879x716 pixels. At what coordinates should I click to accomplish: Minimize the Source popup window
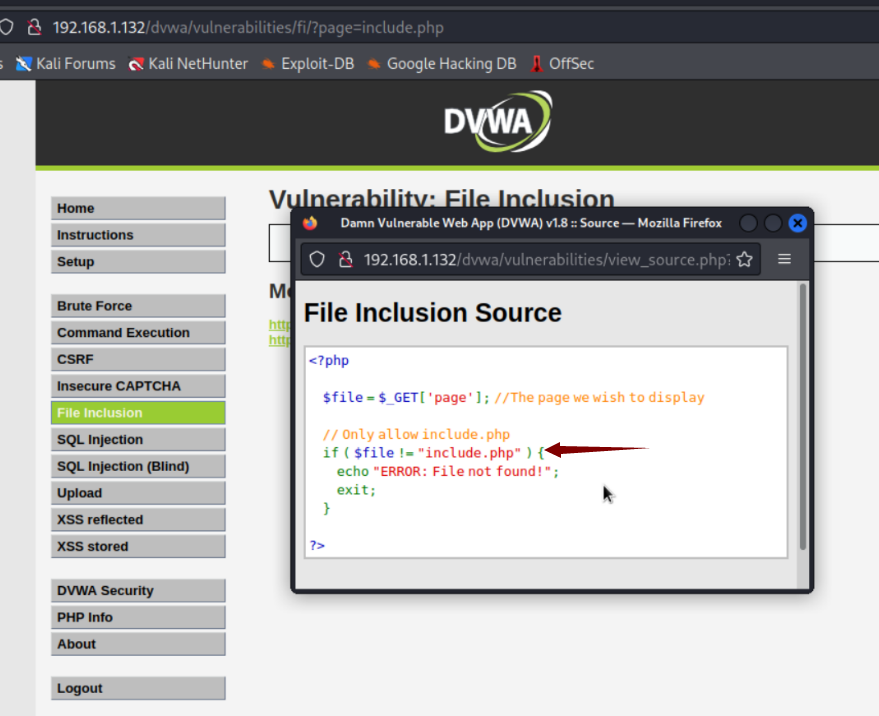coord(748,223)
